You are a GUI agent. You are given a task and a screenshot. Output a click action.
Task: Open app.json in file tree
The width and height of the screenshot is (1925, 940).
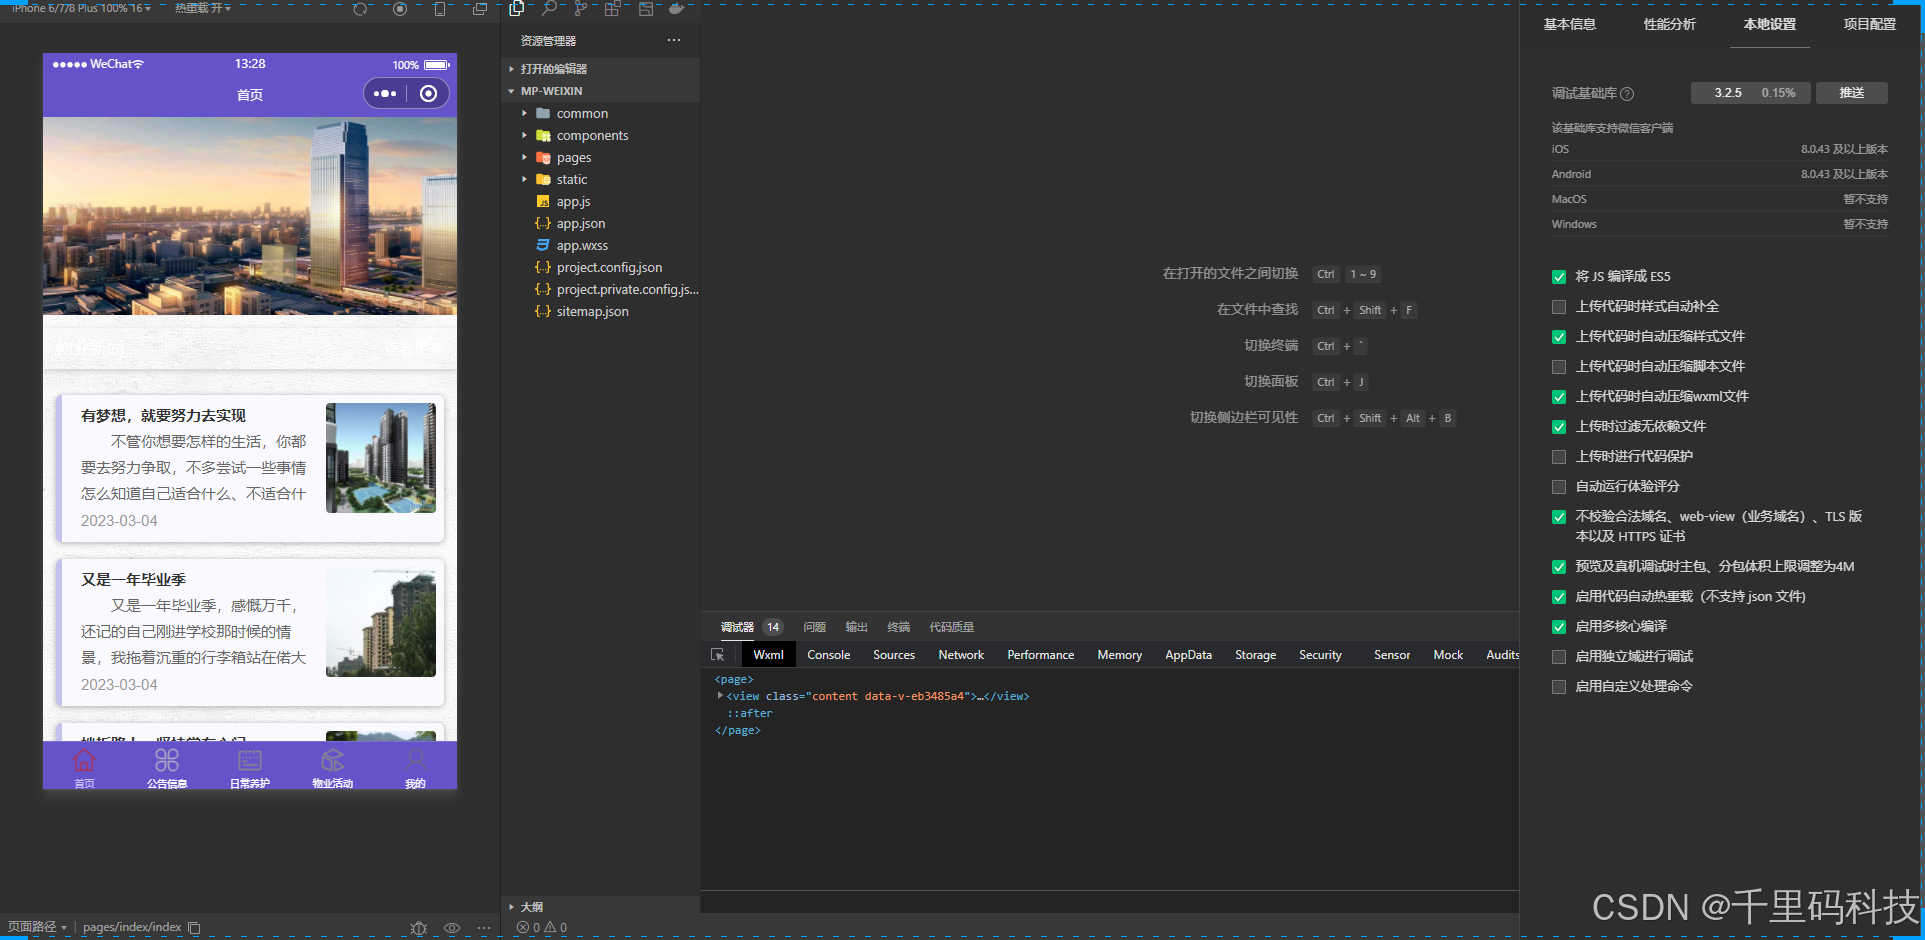(x=580, y=224)
